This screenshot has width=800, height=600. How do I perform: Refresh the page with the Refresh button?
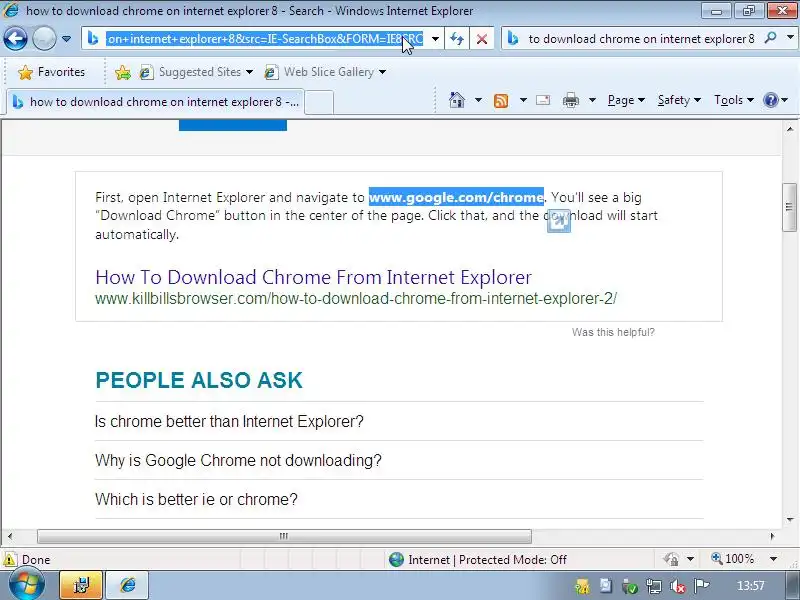click(457, 39)
